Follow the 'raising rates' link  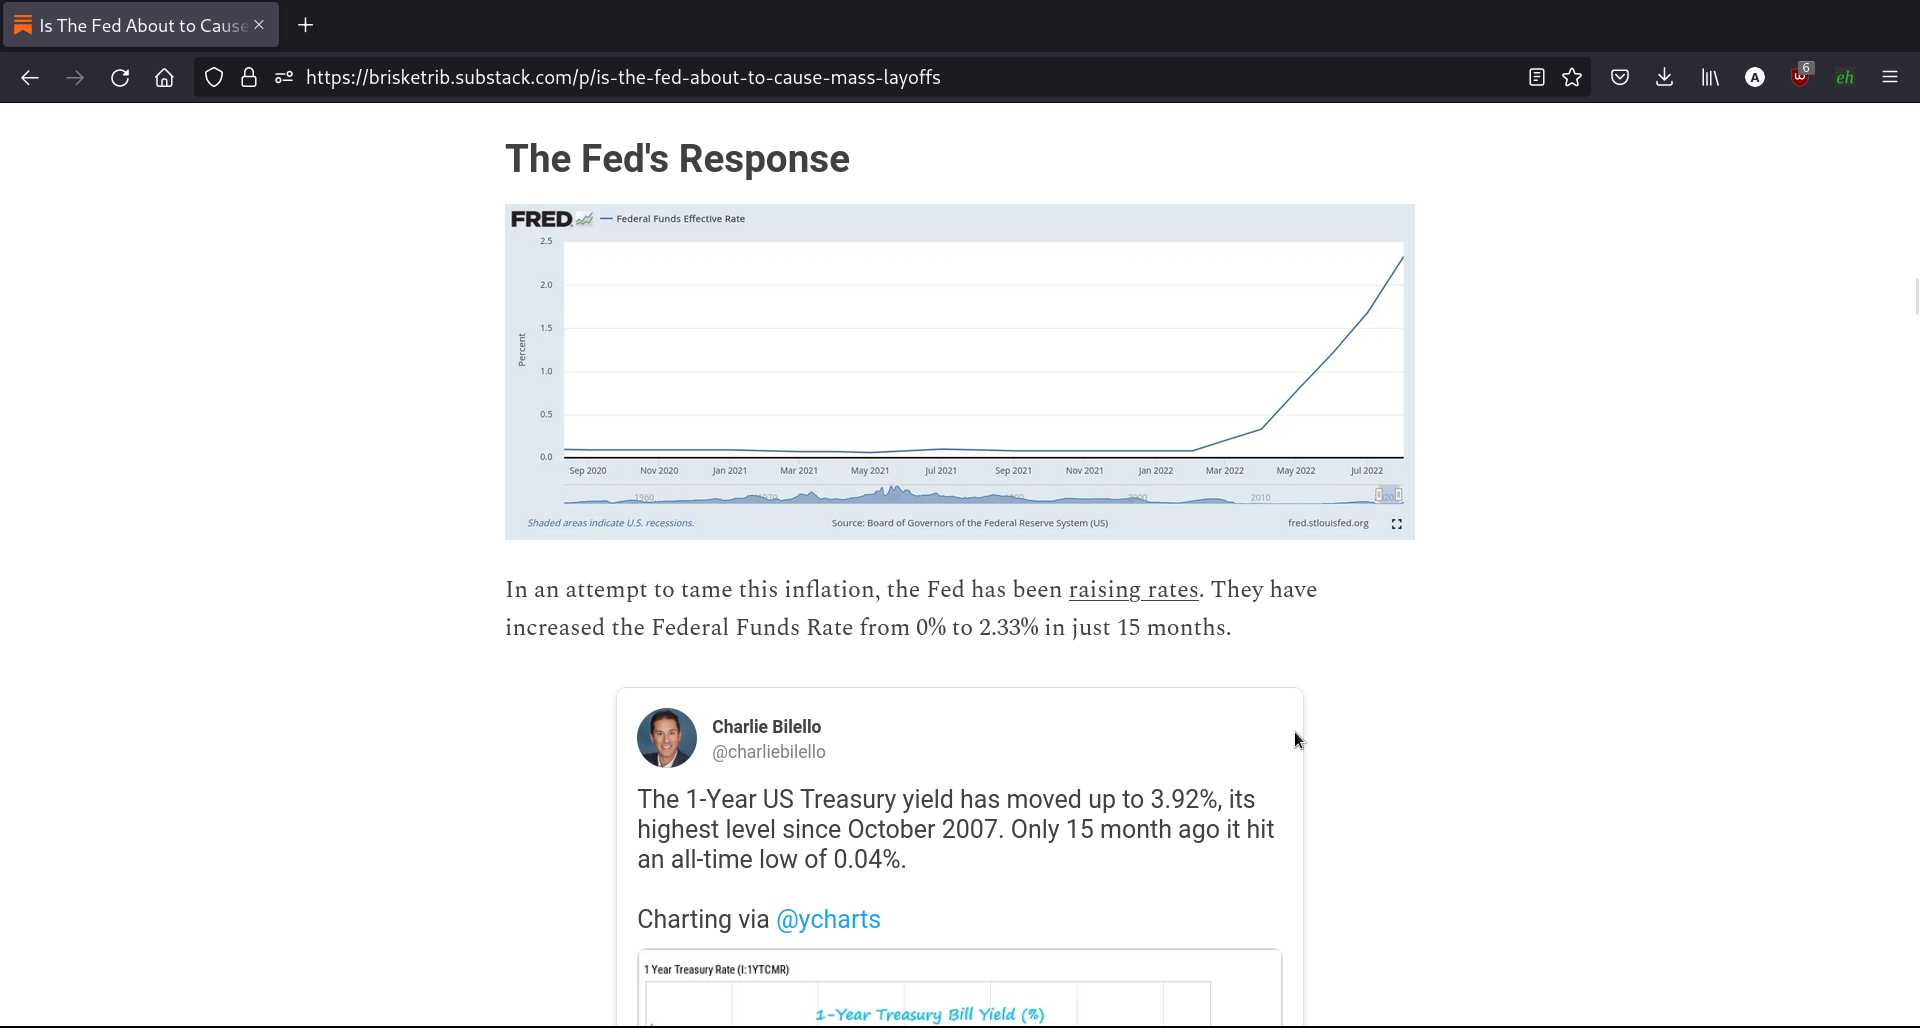pyautogui.click(x=1133, y=590)
